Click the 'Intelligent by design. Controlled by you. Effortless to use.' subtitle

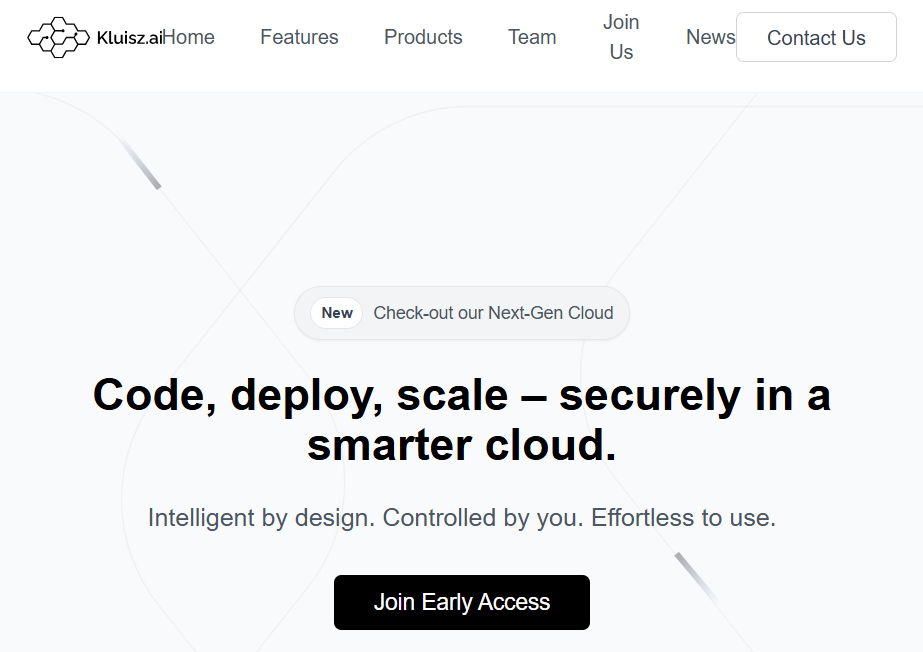pos(462,518)
